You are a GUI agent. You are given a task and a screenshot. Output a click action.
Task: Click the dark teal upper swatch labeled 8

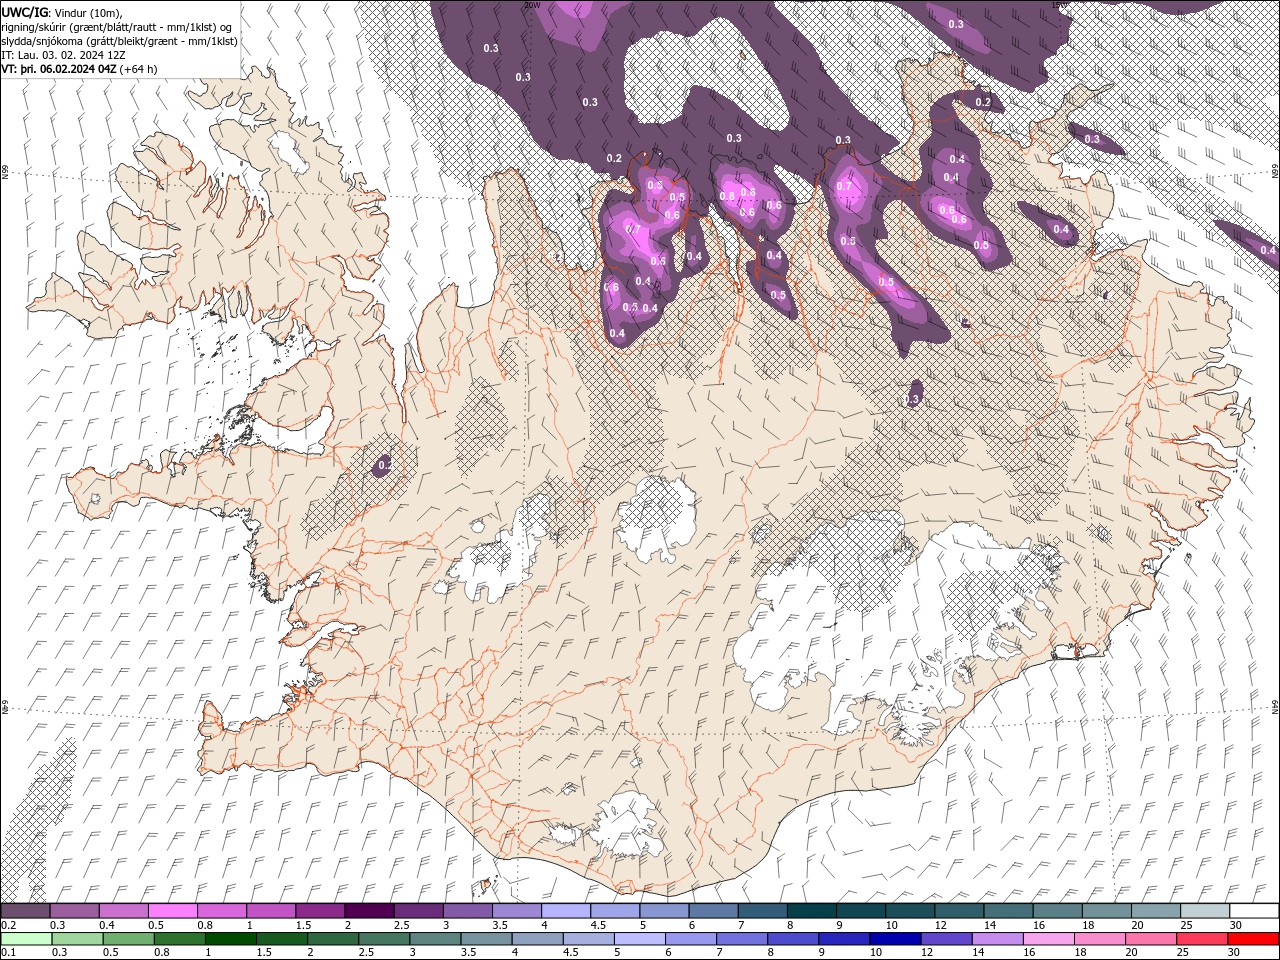pyautogui.click(x=812, y=910)
